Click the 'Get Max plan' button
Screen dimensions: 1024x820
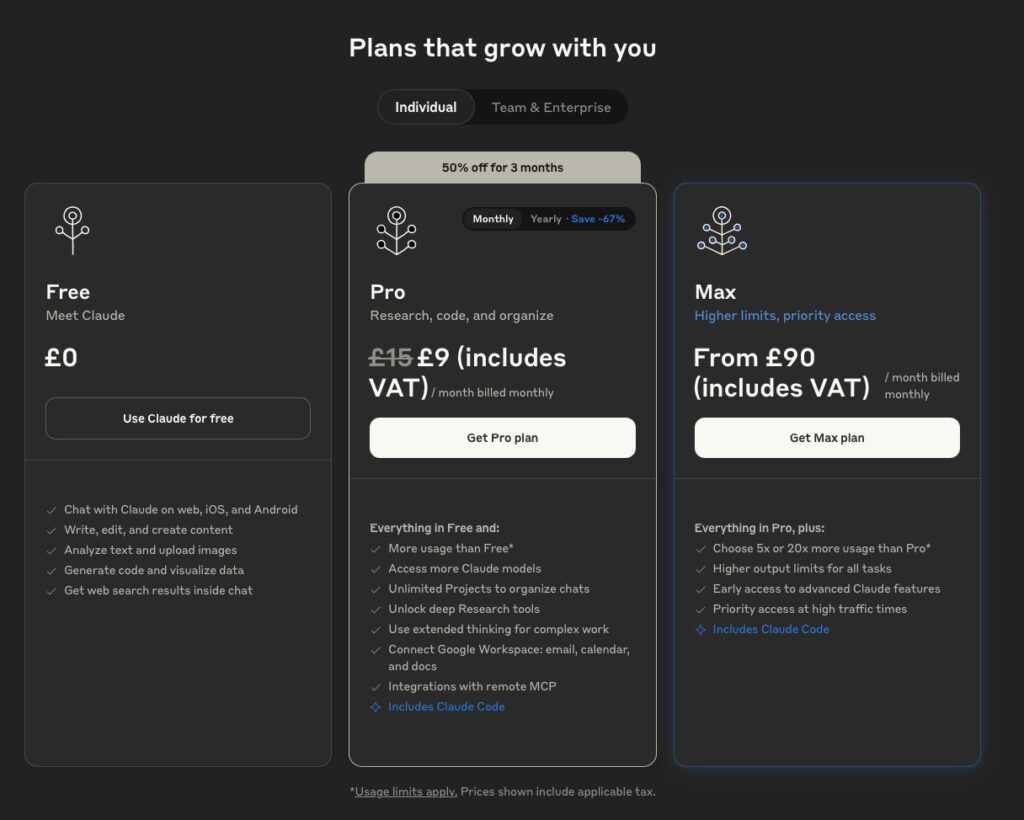tap(827, 438)
